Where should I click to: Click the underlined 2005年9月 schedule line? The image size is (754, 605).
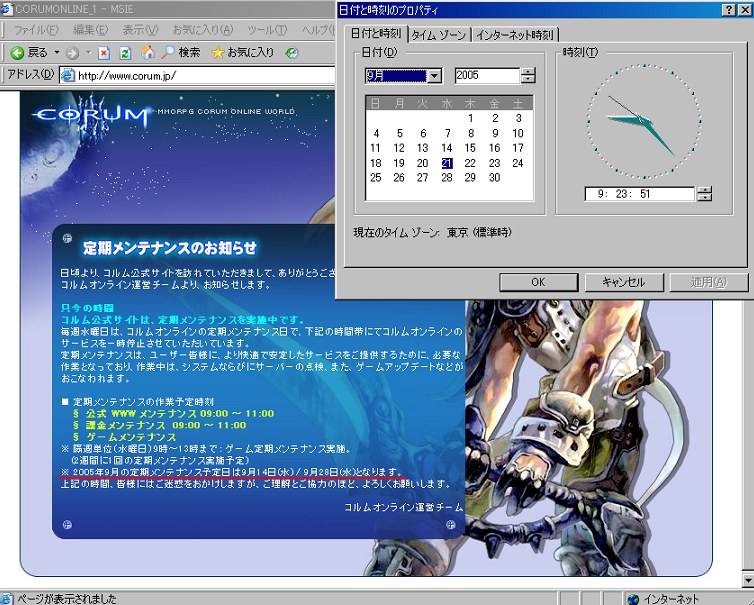pyautogui.click(x=231, y=472)
